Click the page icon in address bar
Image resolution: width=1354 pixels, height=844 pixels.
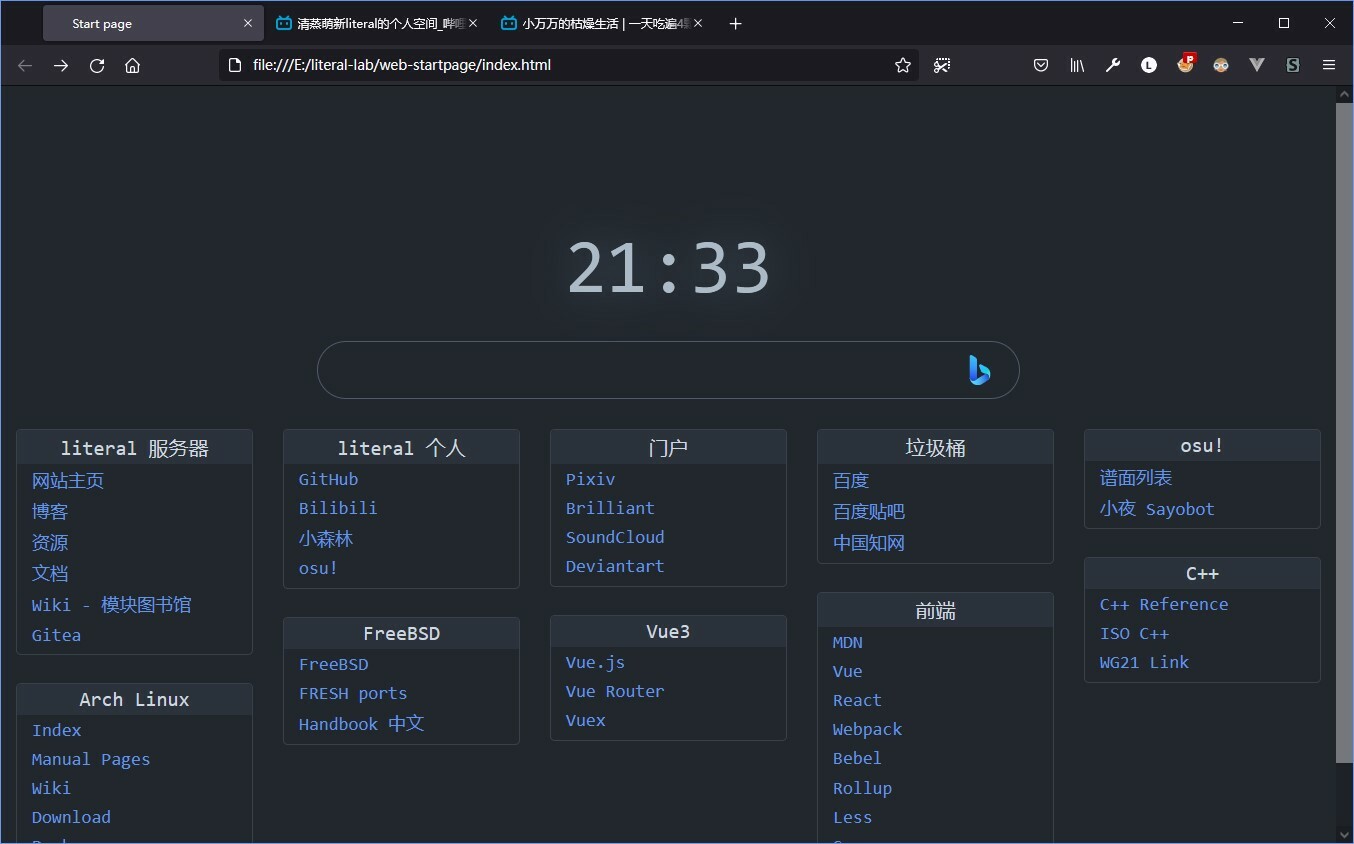[x=235, y=65]
